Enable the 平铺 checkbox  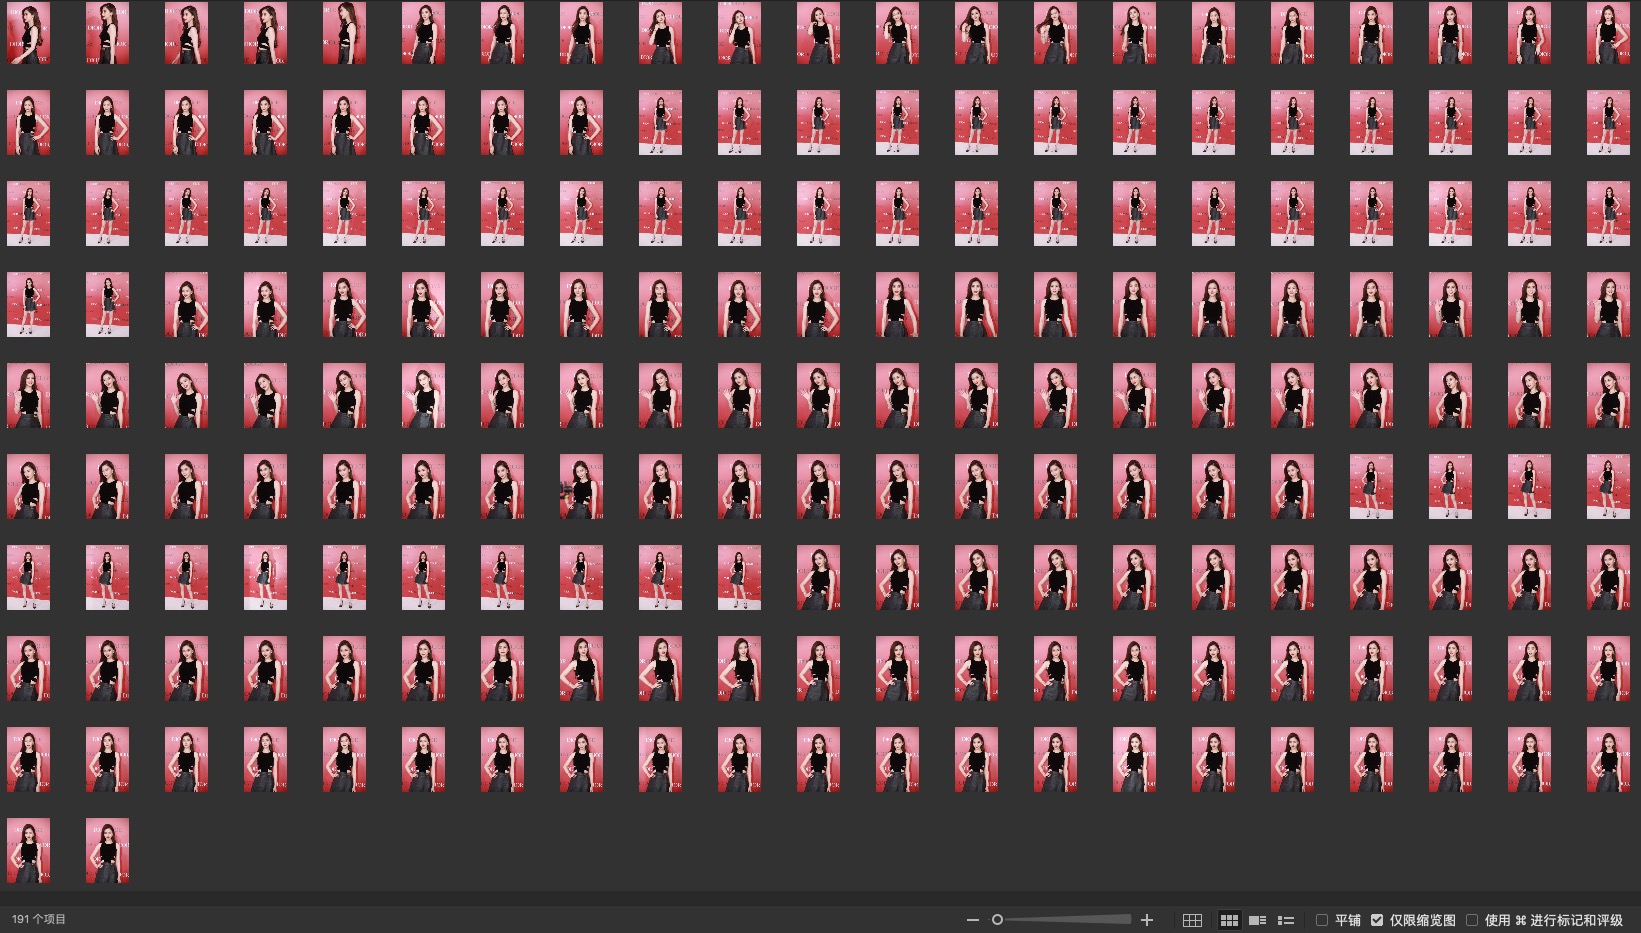coord(1322,920)
